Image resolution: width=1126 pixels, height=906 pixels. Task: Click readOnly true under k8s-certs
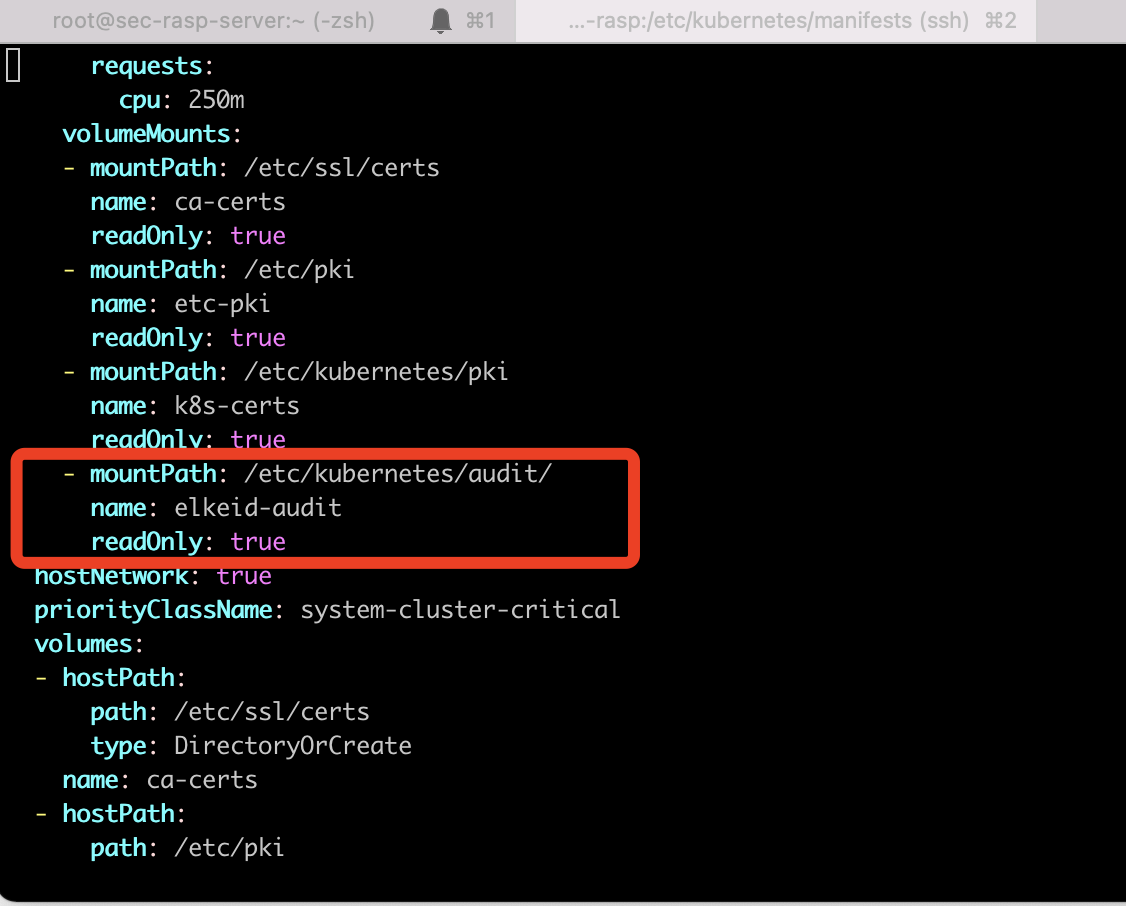click(x=187, y=439)
